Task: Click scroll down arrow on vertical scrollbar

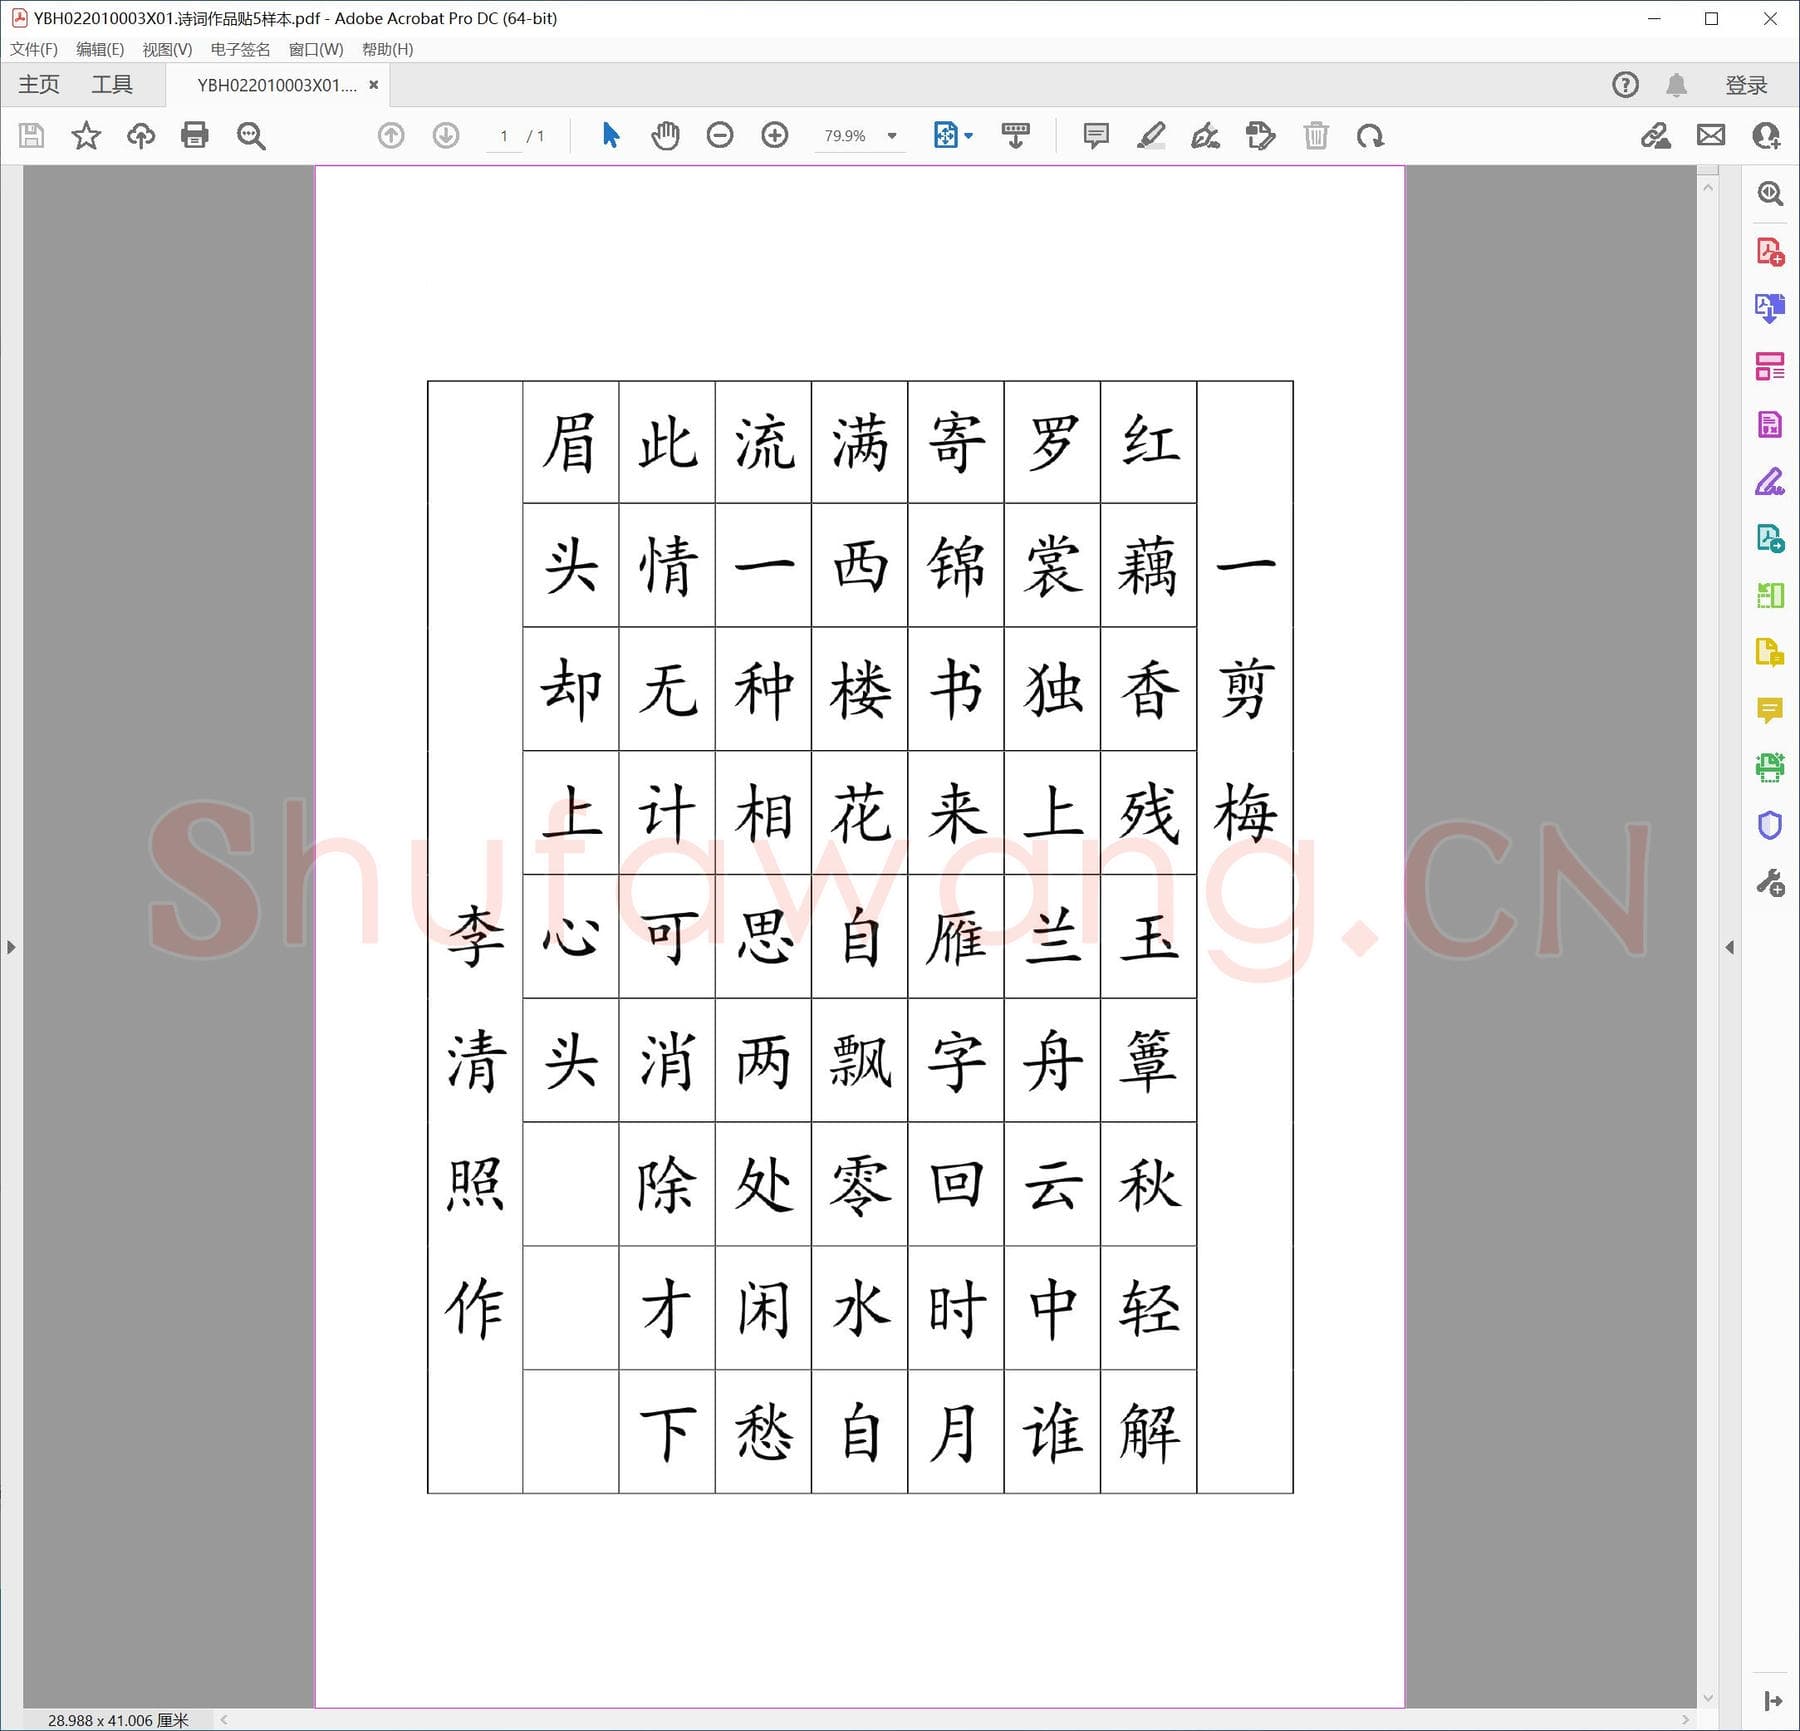Action: click(x=1708, y=1697)
